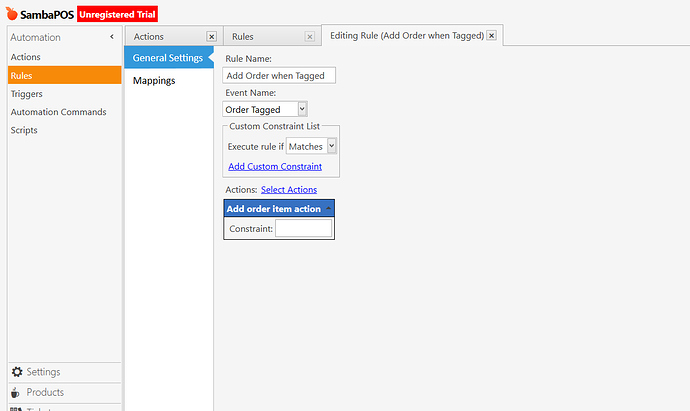
Task: Click the Unregistered Trial badge
Action: click(x=117, y=15)
